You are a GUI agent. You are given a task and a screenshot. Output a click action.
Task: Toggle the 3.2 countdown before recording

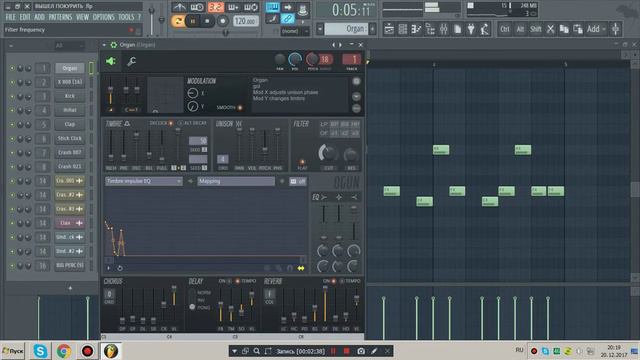click(x=216, y=7)
